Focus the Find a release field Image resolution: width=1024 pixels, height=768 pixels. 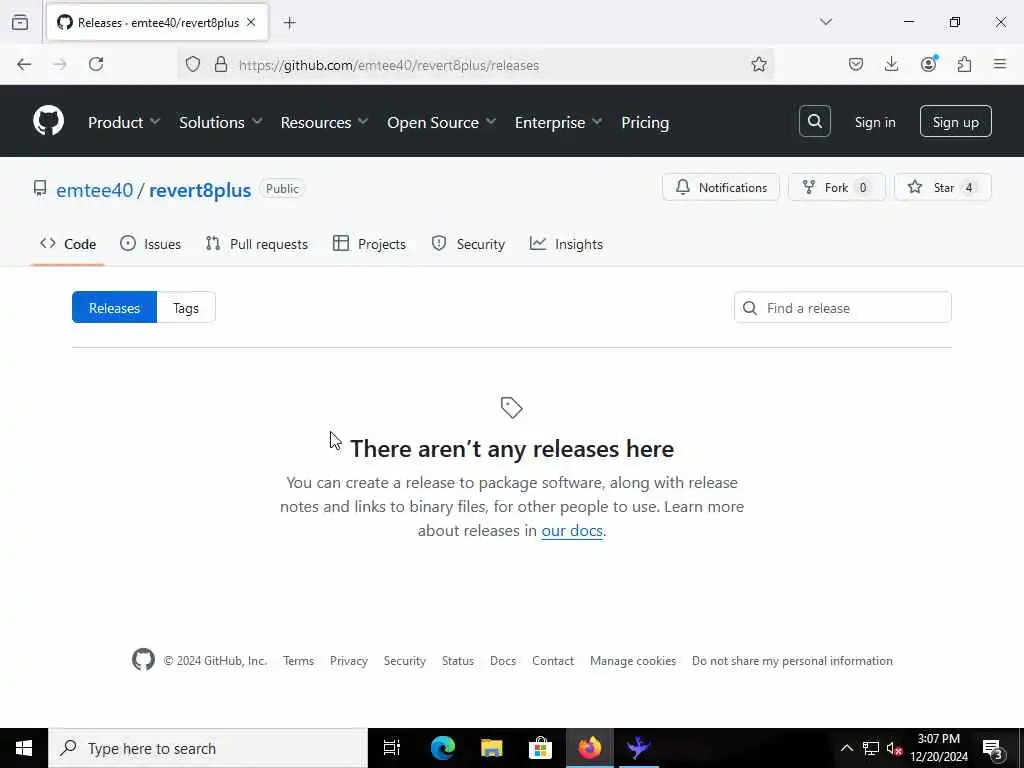[x=842, y=308]
